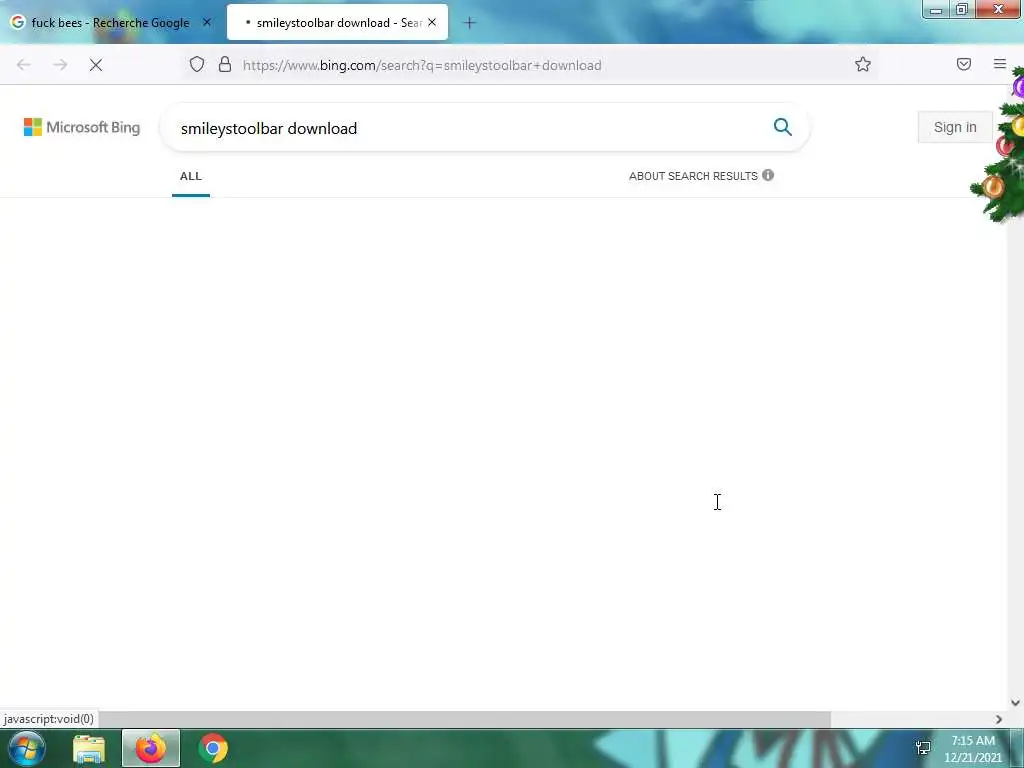Open the clock showing 7:15 AM

(972, 749)
